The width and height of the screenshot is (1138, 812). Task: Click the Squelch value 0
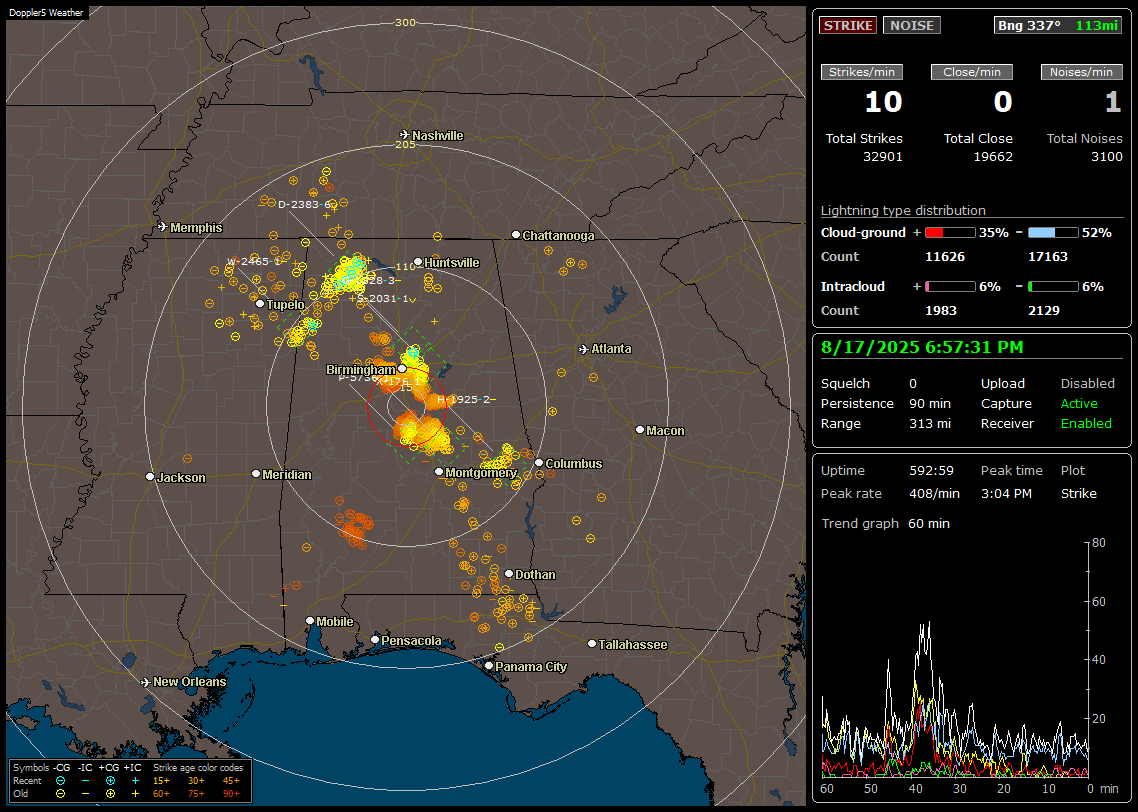pos(913,384)
